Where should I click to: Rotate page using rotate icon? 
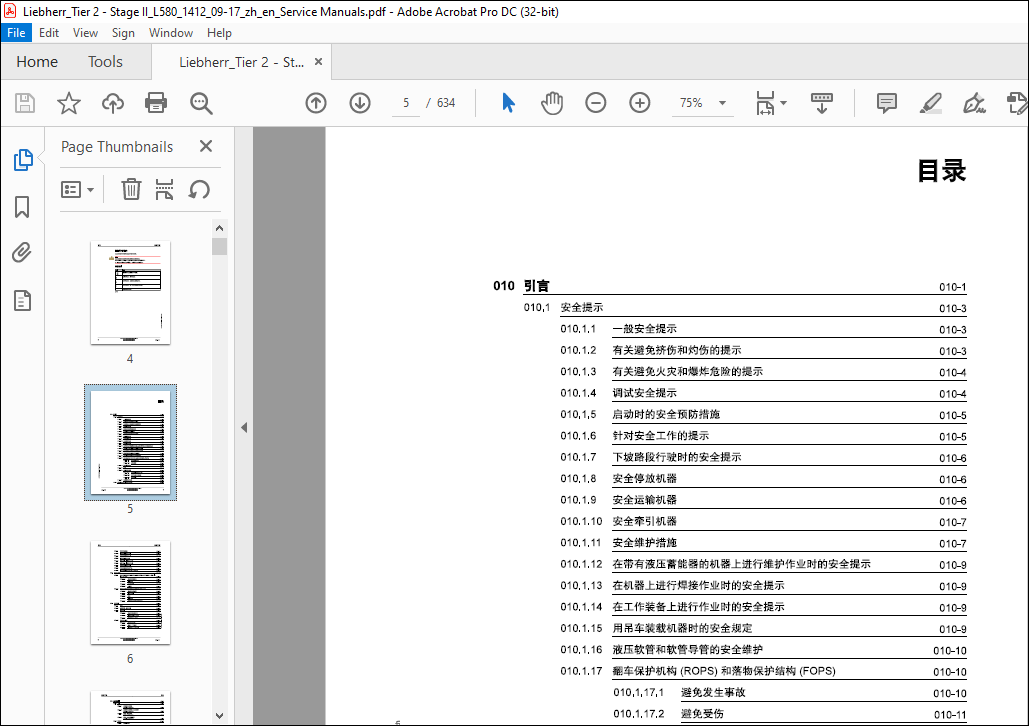point(199,190)
